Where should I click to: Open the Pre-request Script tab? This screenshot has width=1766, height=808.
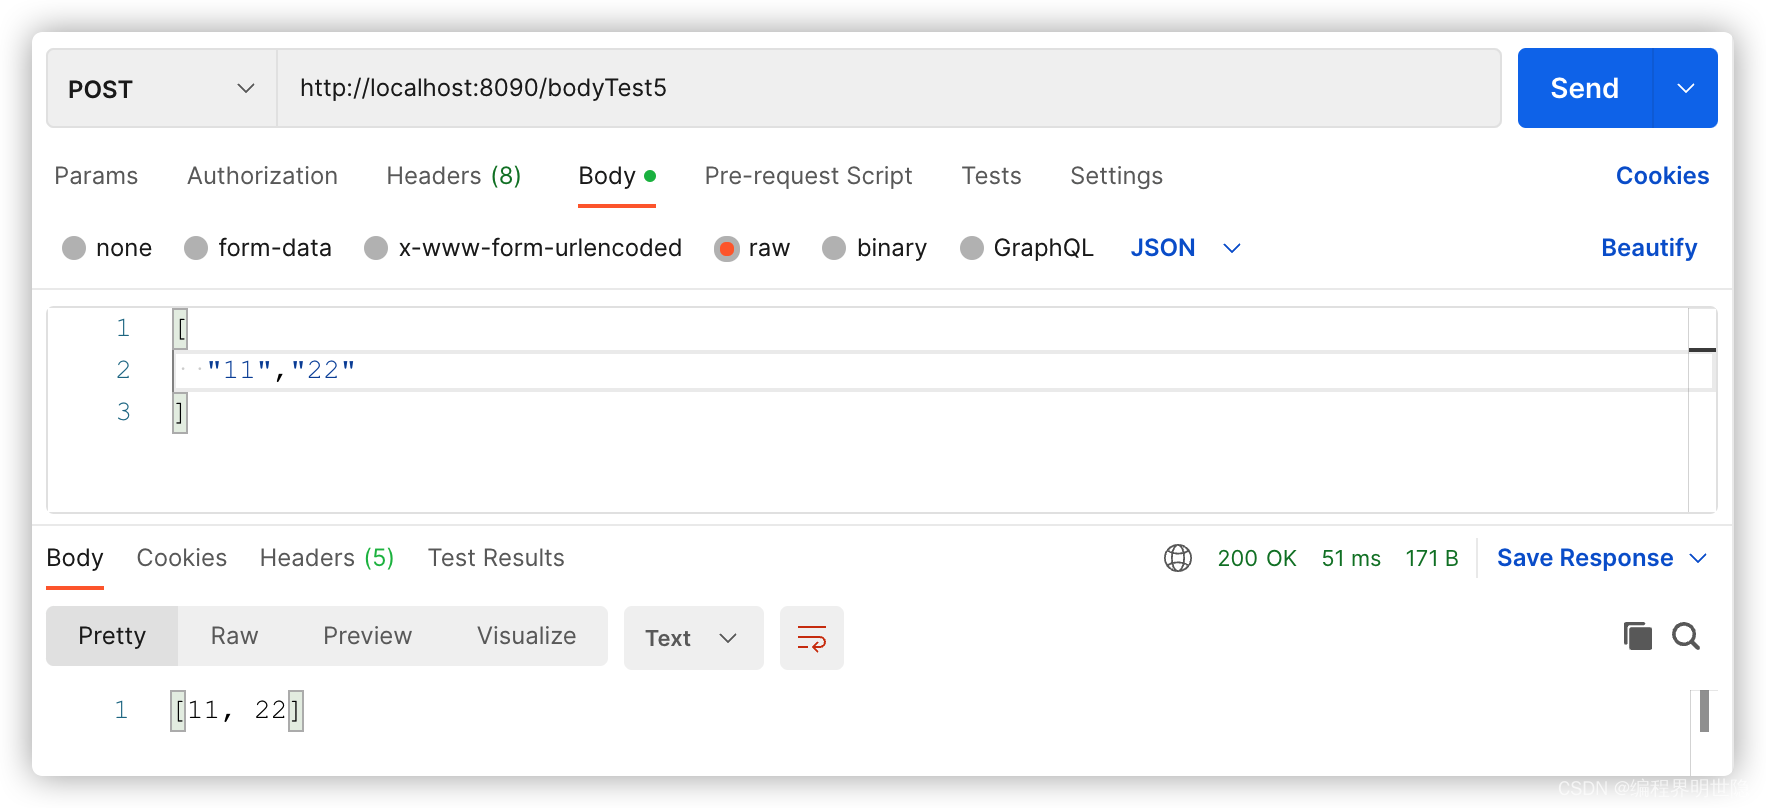(808, 176)
